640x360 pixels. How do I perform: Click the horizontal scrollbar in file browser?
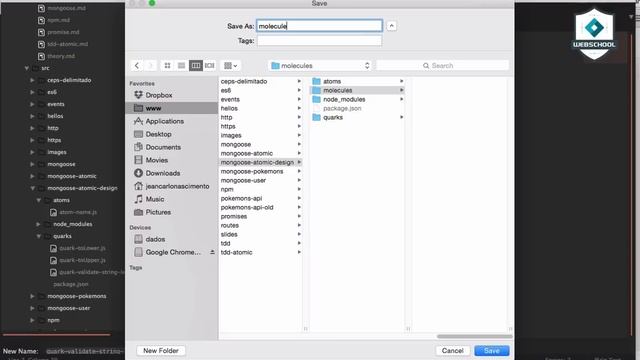coord(474,336)
